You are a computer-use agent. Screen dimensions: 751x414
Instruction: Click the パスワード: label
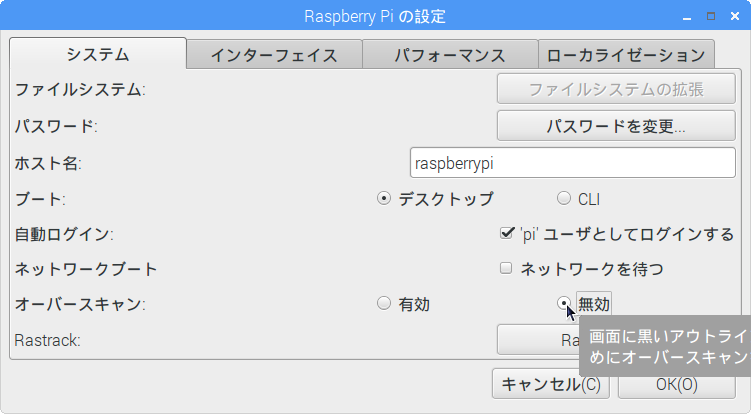(56, 126)
